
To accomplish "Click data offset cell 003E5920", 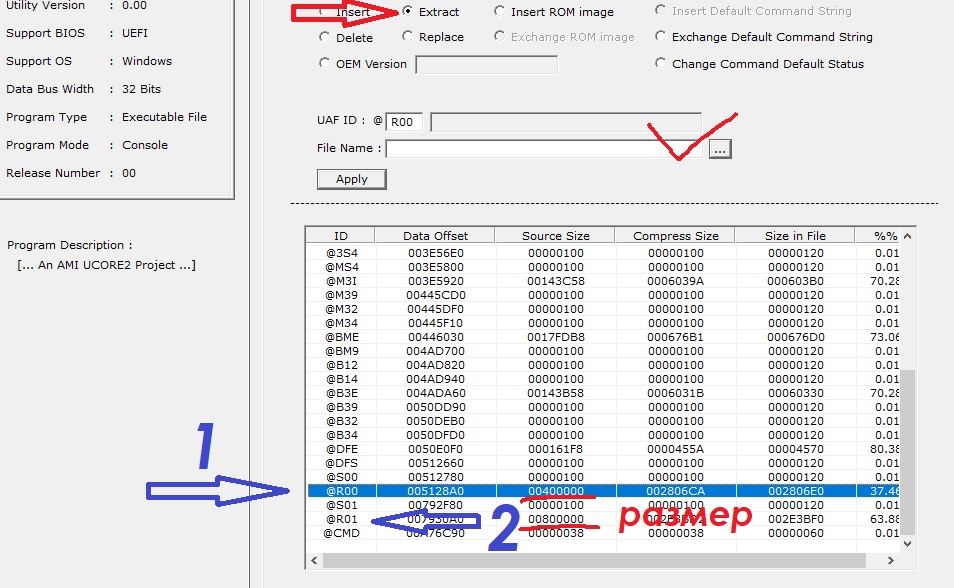I will [436, 281].
